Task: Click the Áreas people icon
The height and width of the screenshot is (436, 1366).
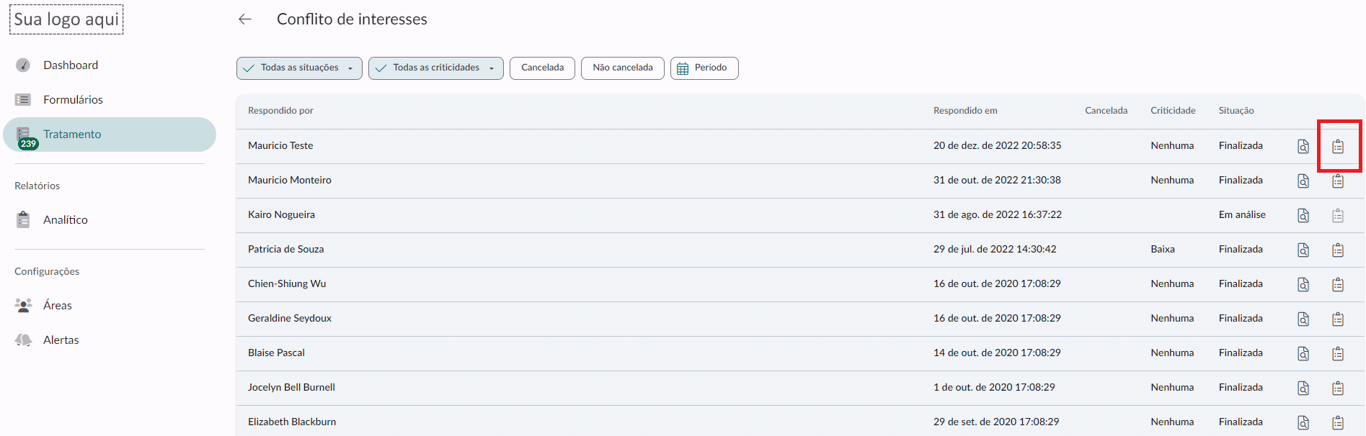Action: point(23,306)
